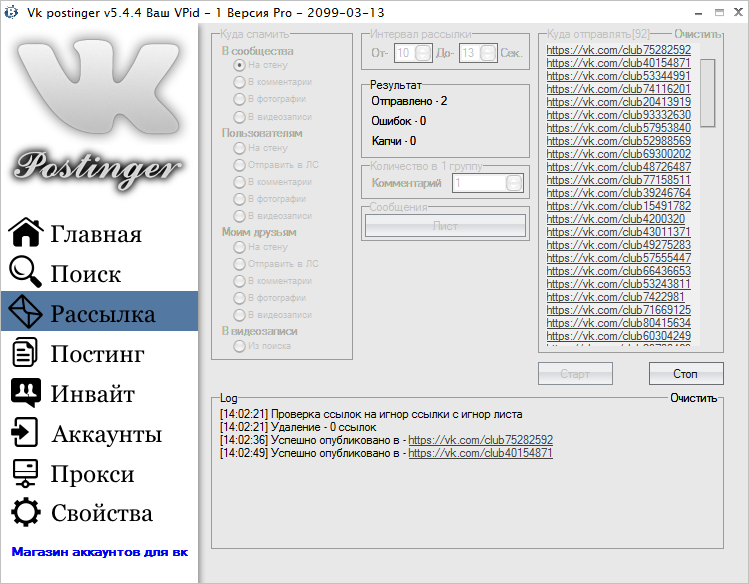Screen dimensions: 749x584
Task: Click the recipients list scrollbar thumb
Action: 707,93
